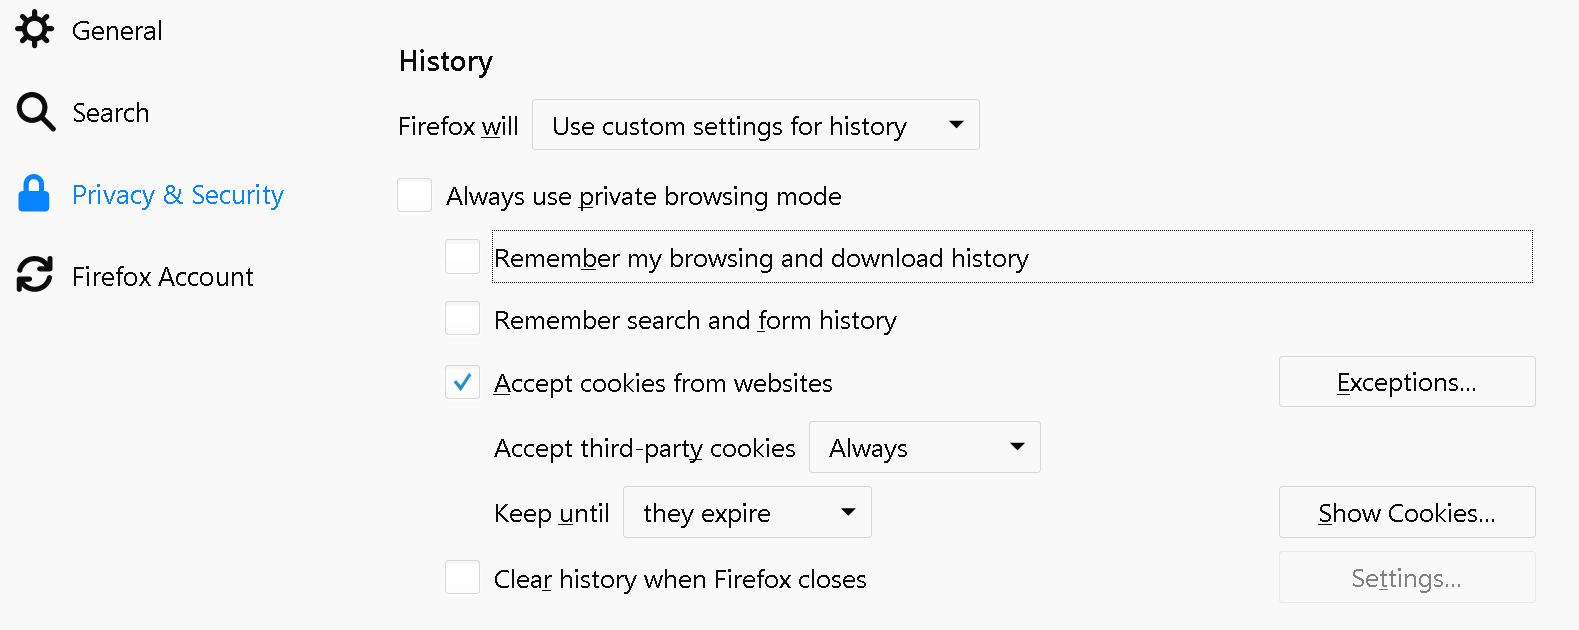This screenshot has height=630, width=1579.
Task: Select the Privacy & Security category label
Action: tap(178, 195)
